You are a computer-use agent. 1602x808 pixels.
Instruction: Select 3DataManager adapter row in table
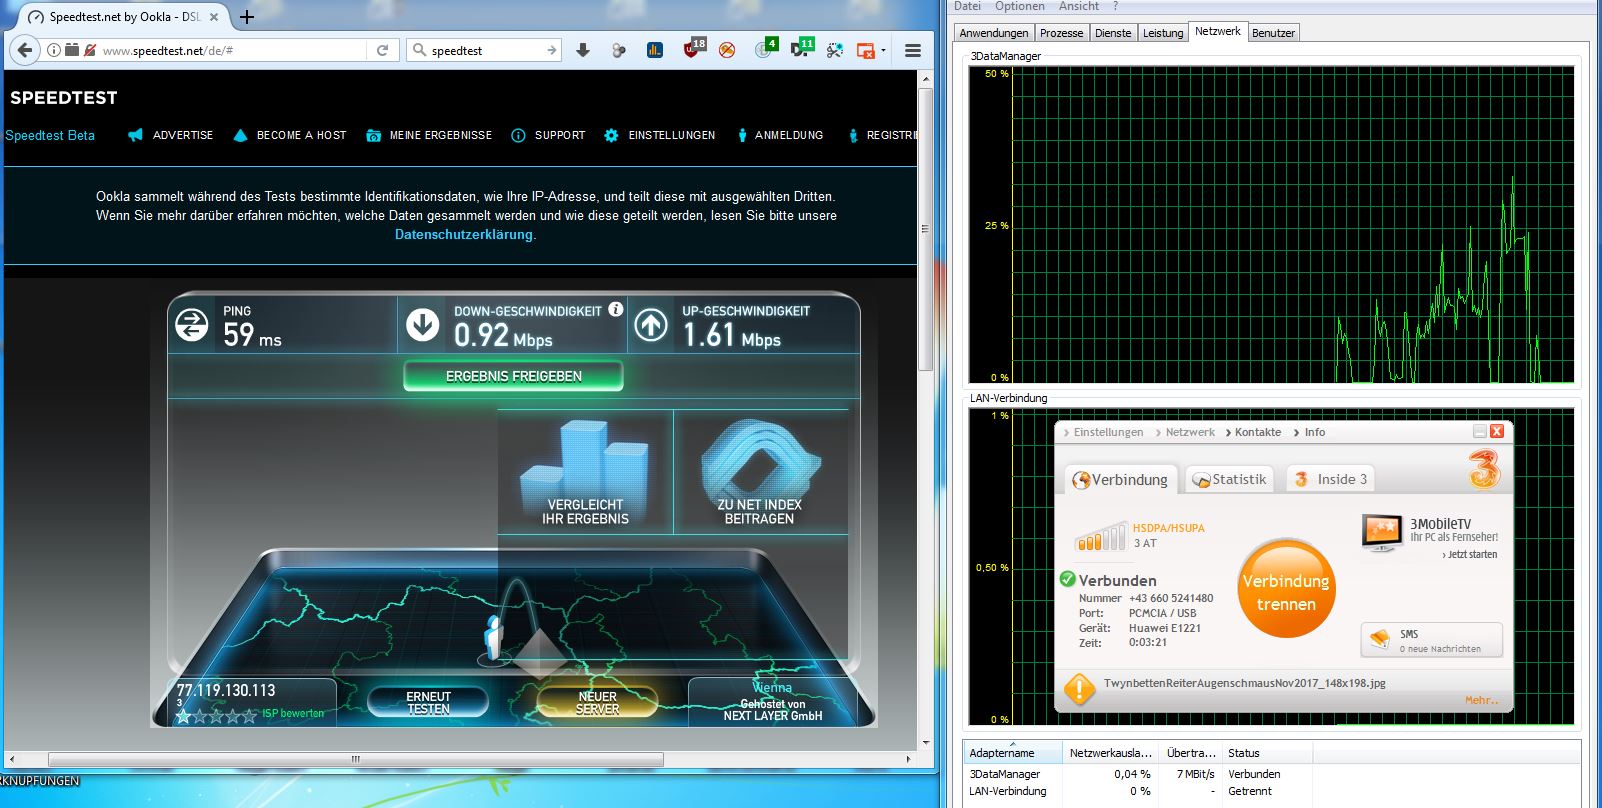1272,774
